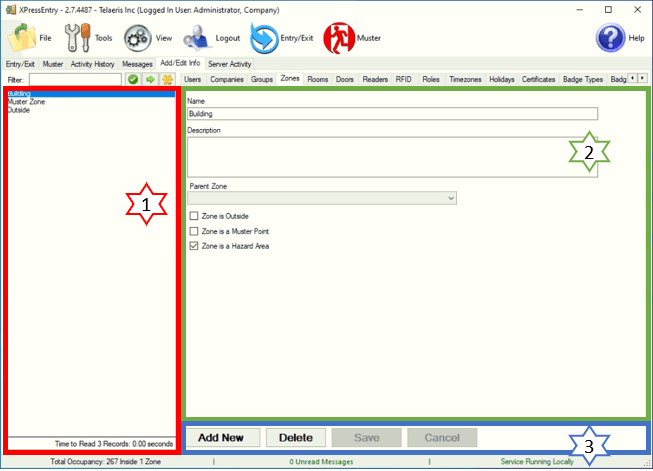Click the Service Running Locally status text
This screenshot has width=653, height=471.
537,461
